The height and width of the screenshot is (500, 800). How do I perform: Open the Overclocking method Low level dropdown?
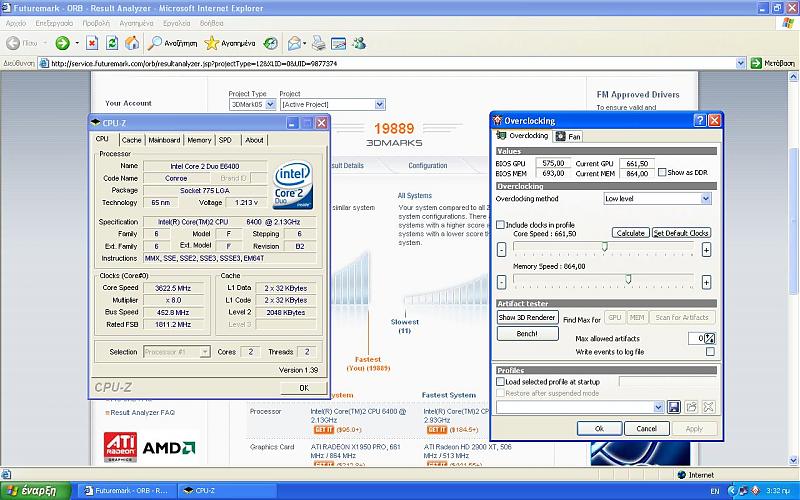(x=705, y=198)
